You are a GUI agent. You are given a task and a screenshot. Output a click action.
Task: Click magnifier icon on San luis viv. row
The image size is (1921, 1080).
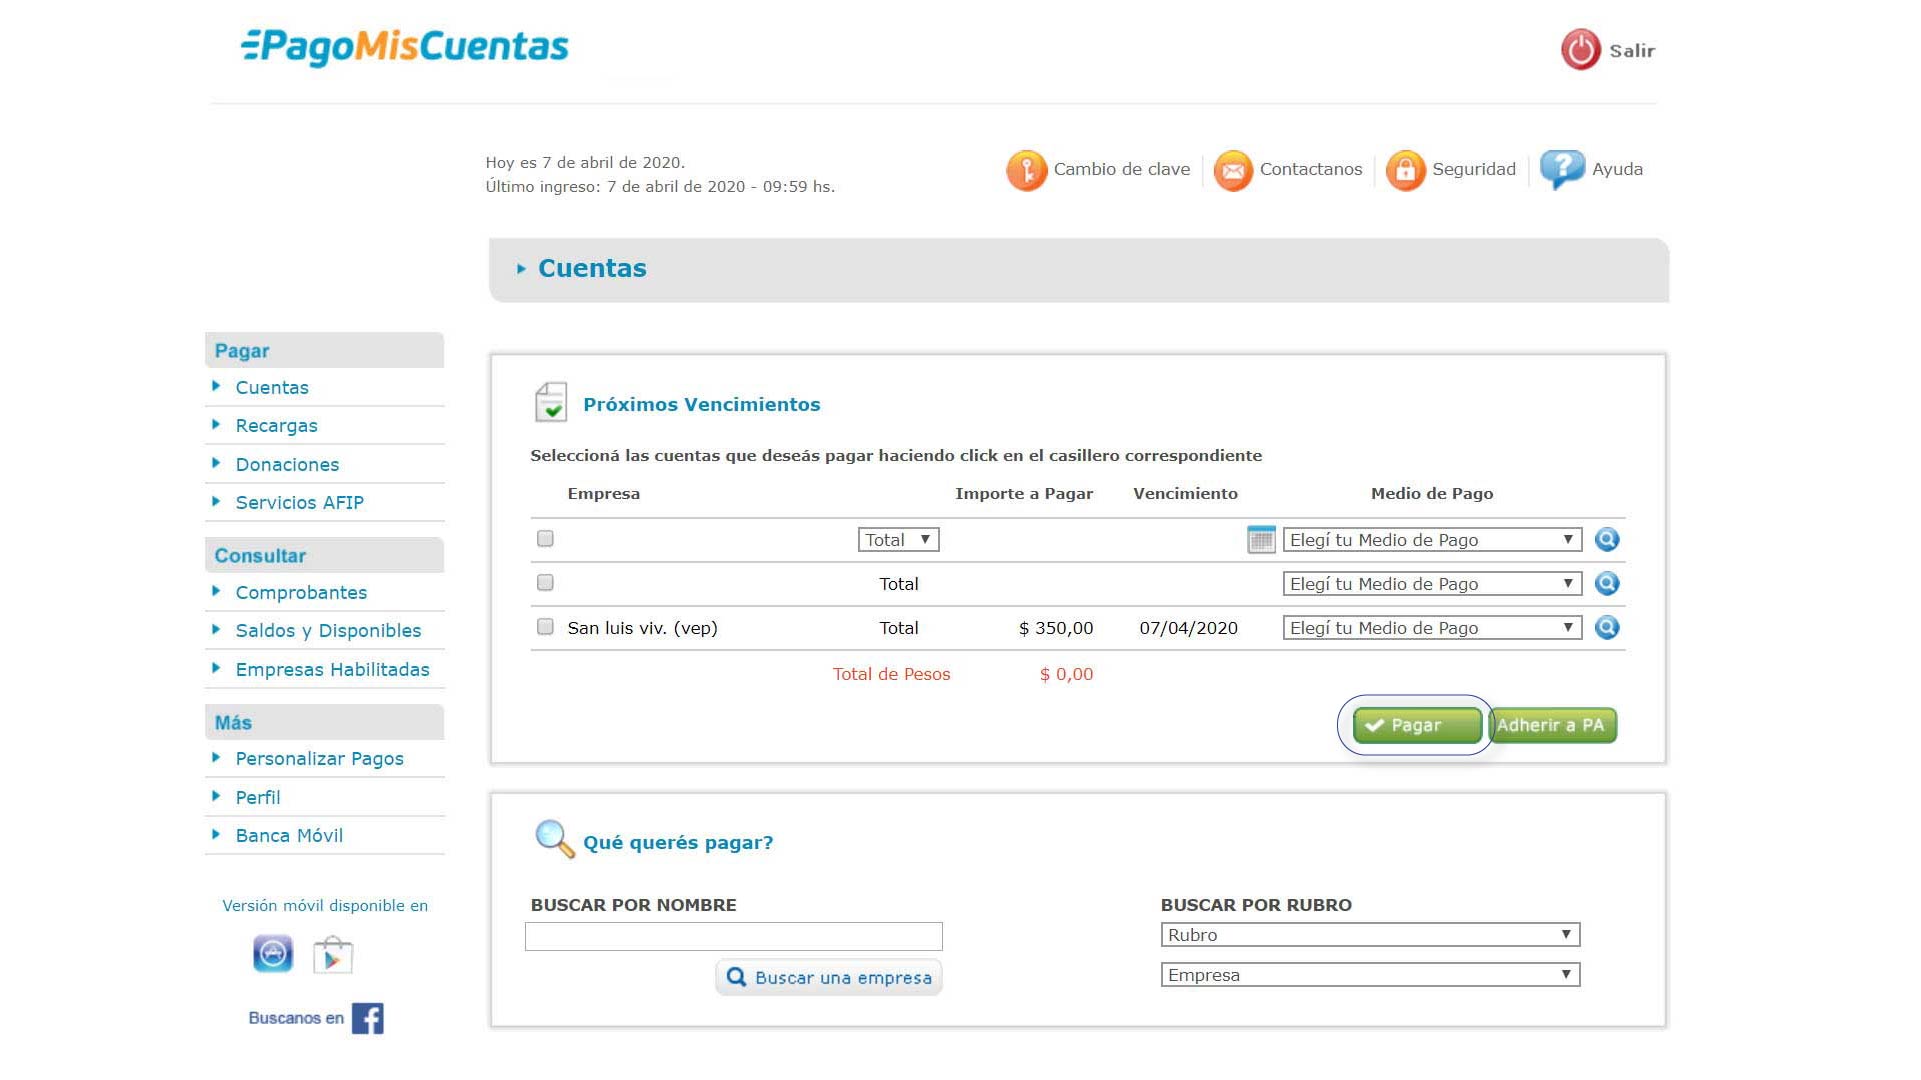1606,628
